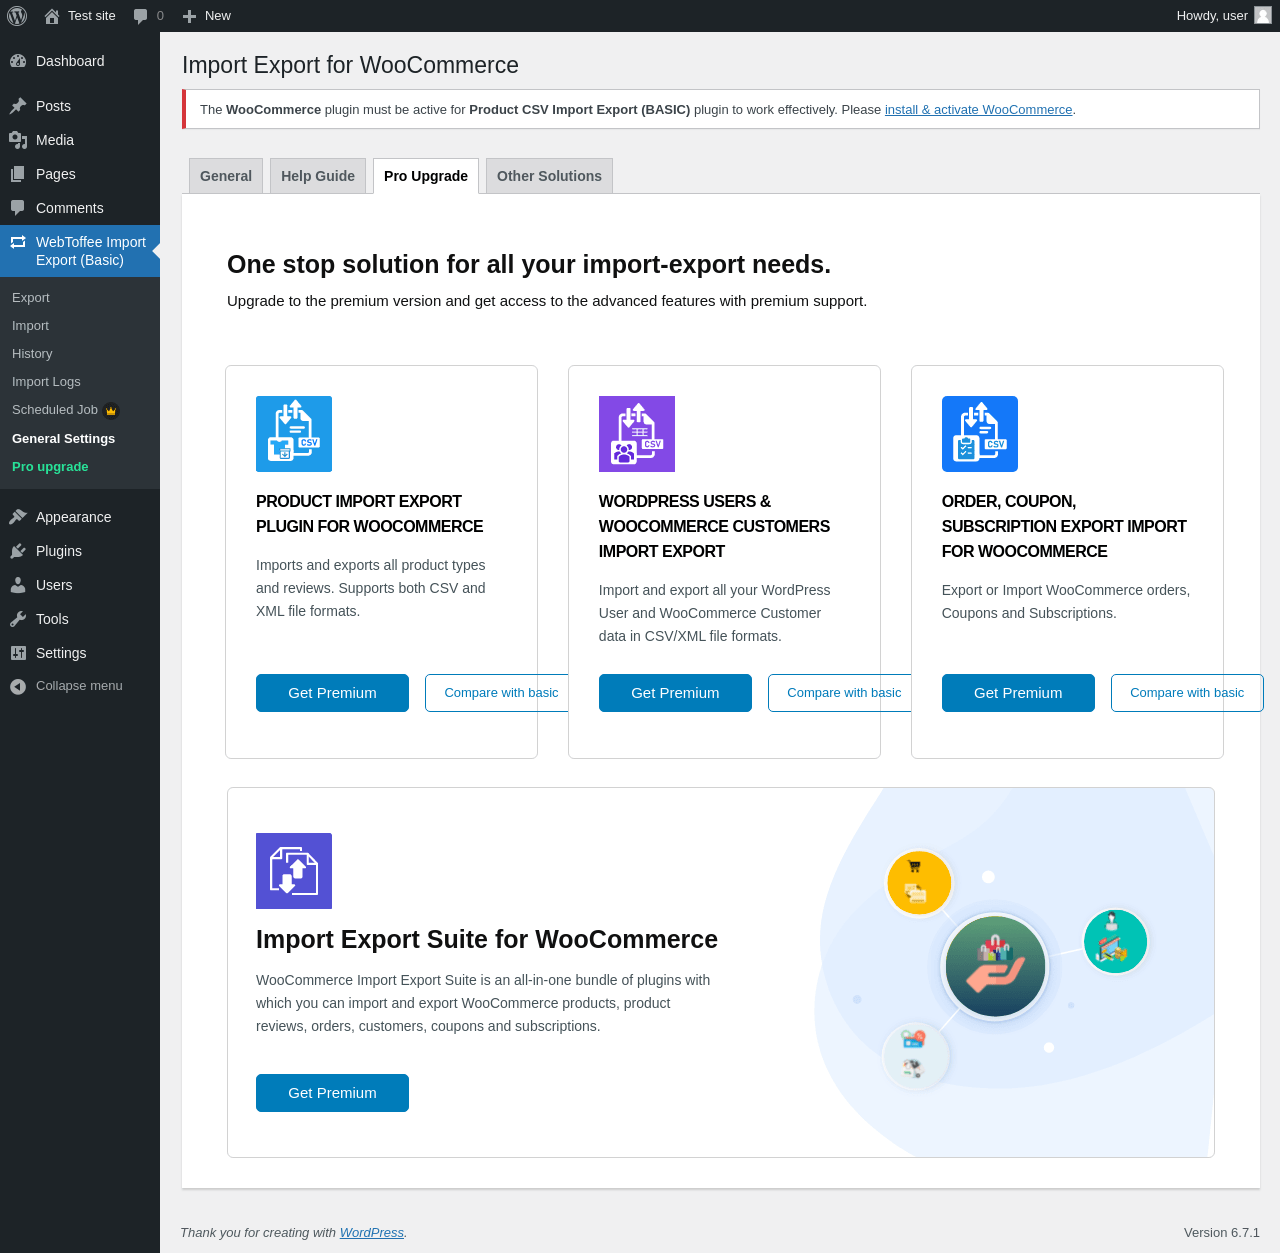Click the Import Export Suite icon
The height and width of the screenshot is (1253, 1280).
pyautogui.click(x=294, y=871)
